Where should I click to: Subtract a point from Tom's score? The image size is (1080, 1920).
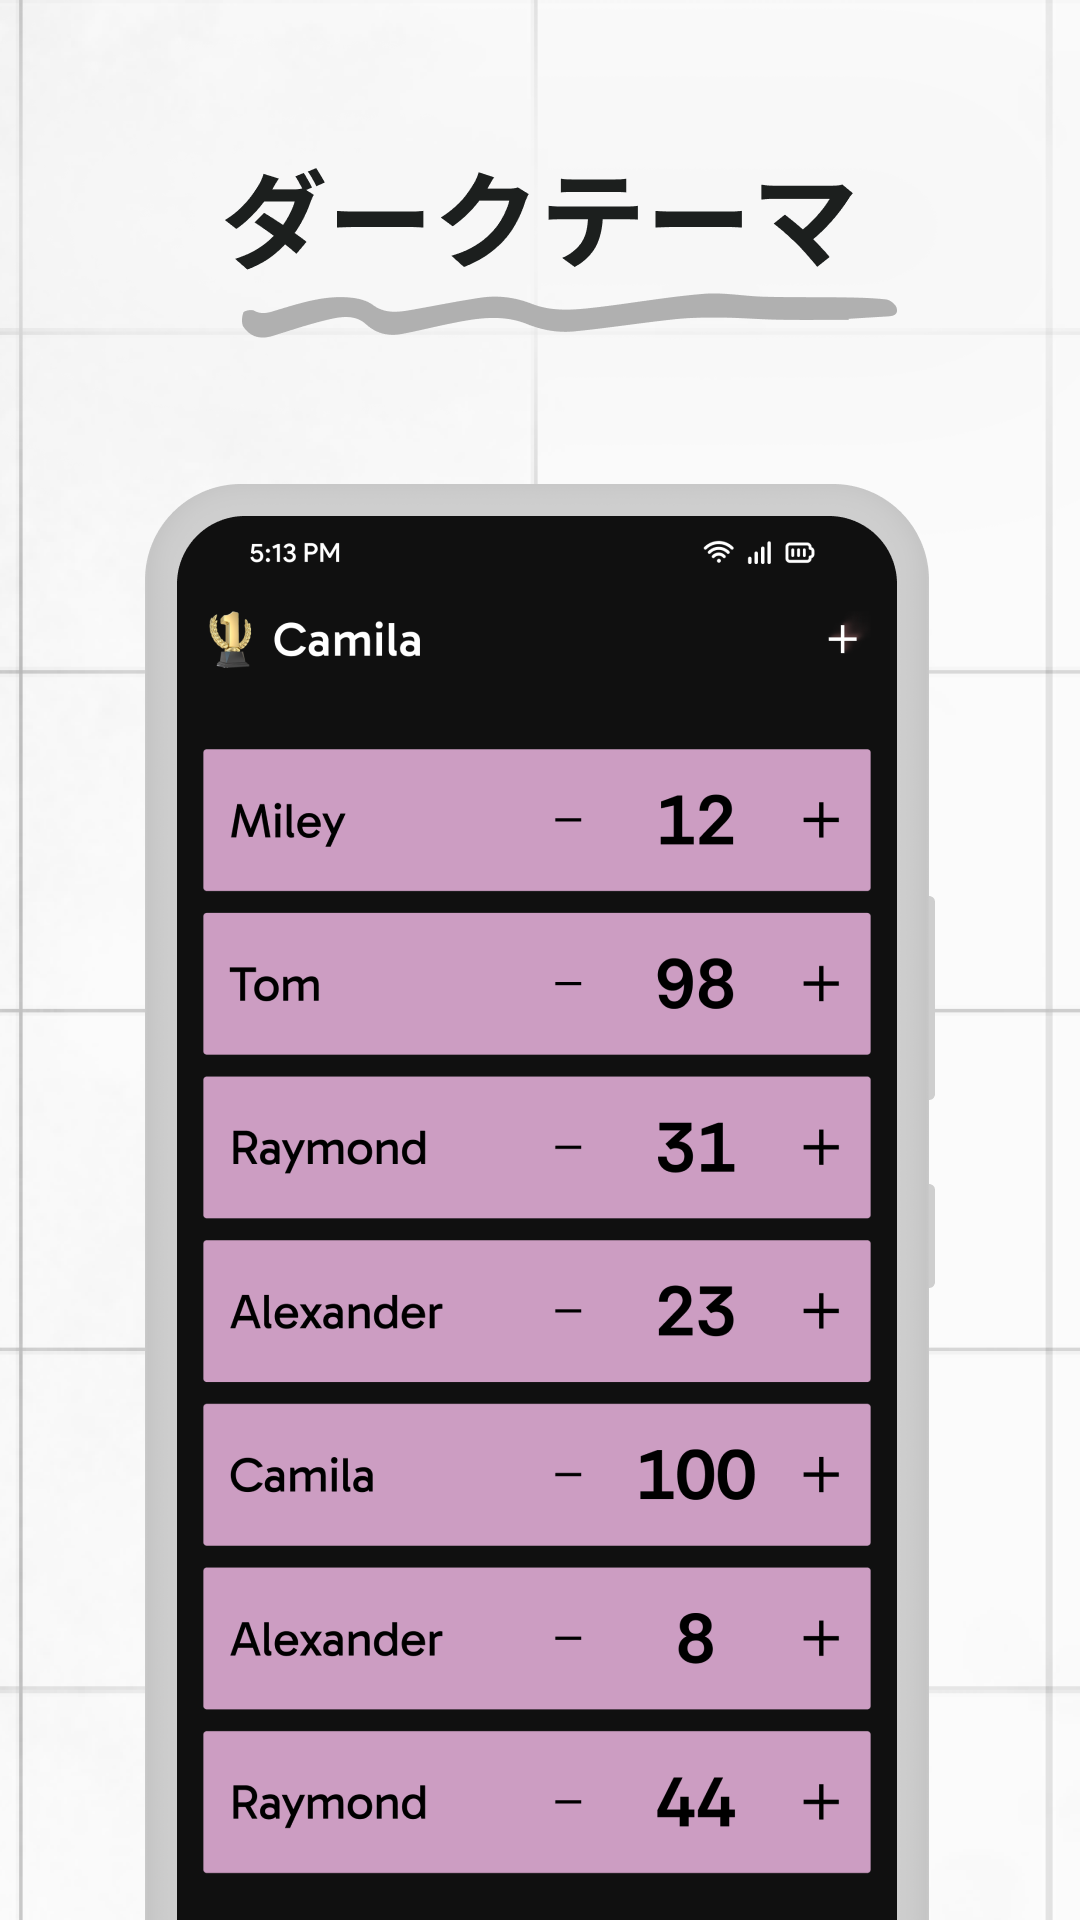click(568, 984)
